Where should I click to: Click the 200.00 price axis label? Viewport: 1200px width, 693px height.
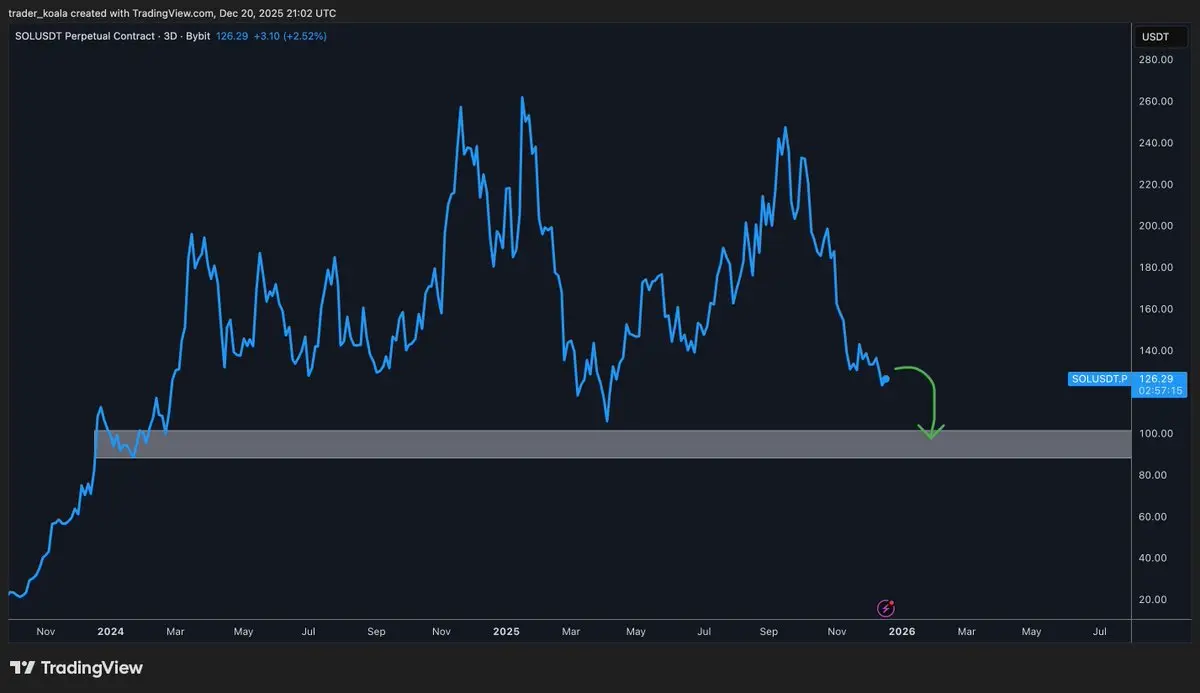1155,226
